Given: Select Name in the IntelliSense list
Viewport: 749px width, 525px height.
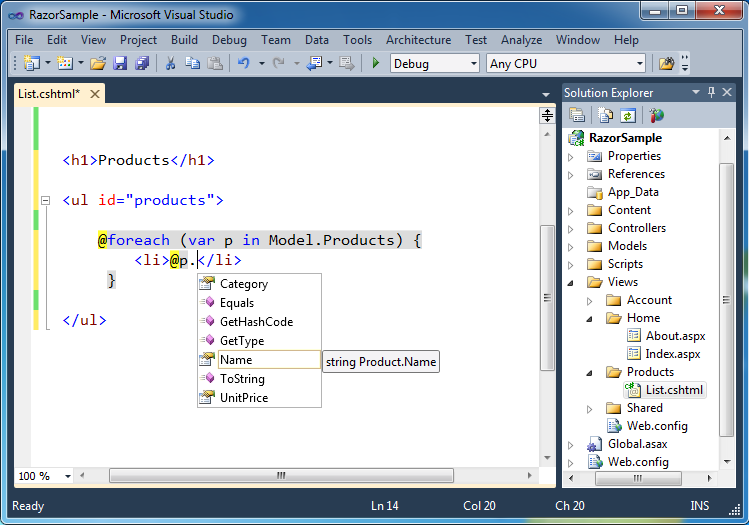Looking at the screenshot, I should [259, 360].
